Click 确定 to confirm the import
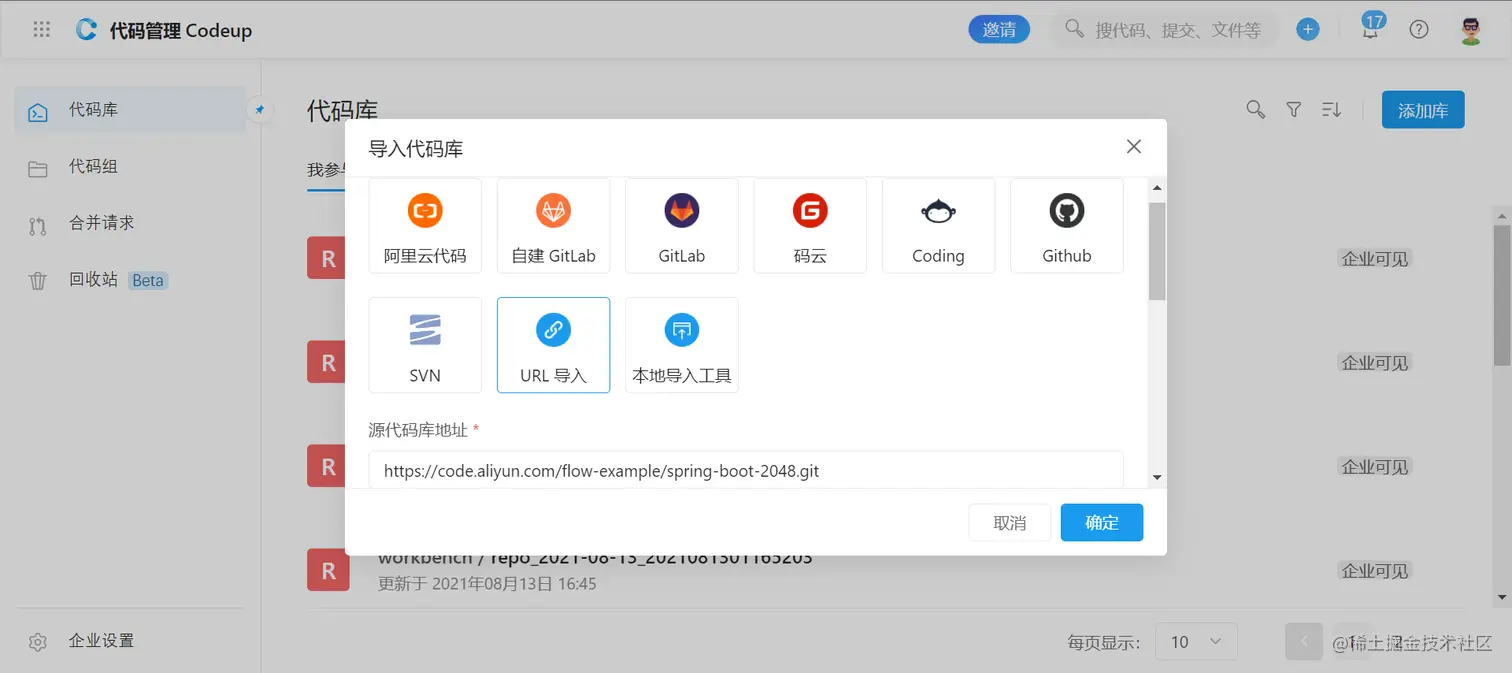Image resolution: width=1512 pixels, height=673 pixels. coord(1102,523)
